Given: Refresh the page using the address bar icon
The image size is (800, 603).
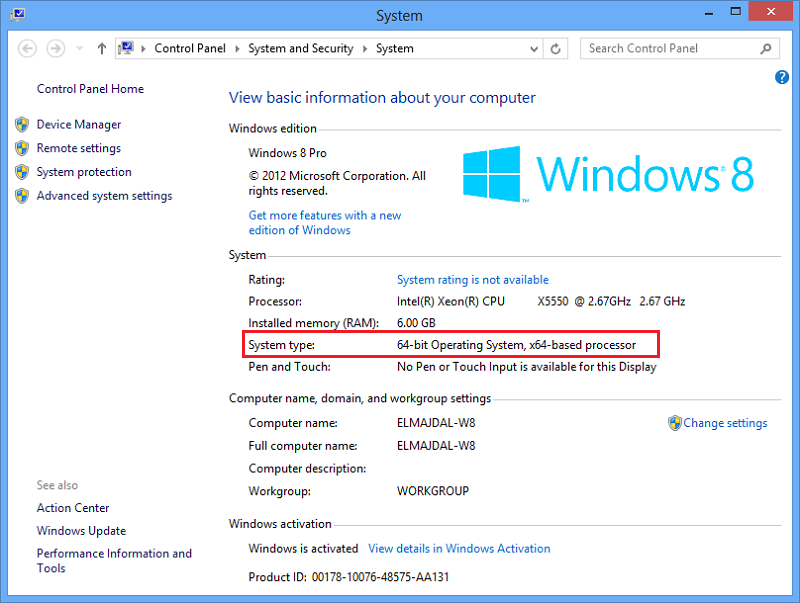Looking at the screenshot, I should coord(556,48).
